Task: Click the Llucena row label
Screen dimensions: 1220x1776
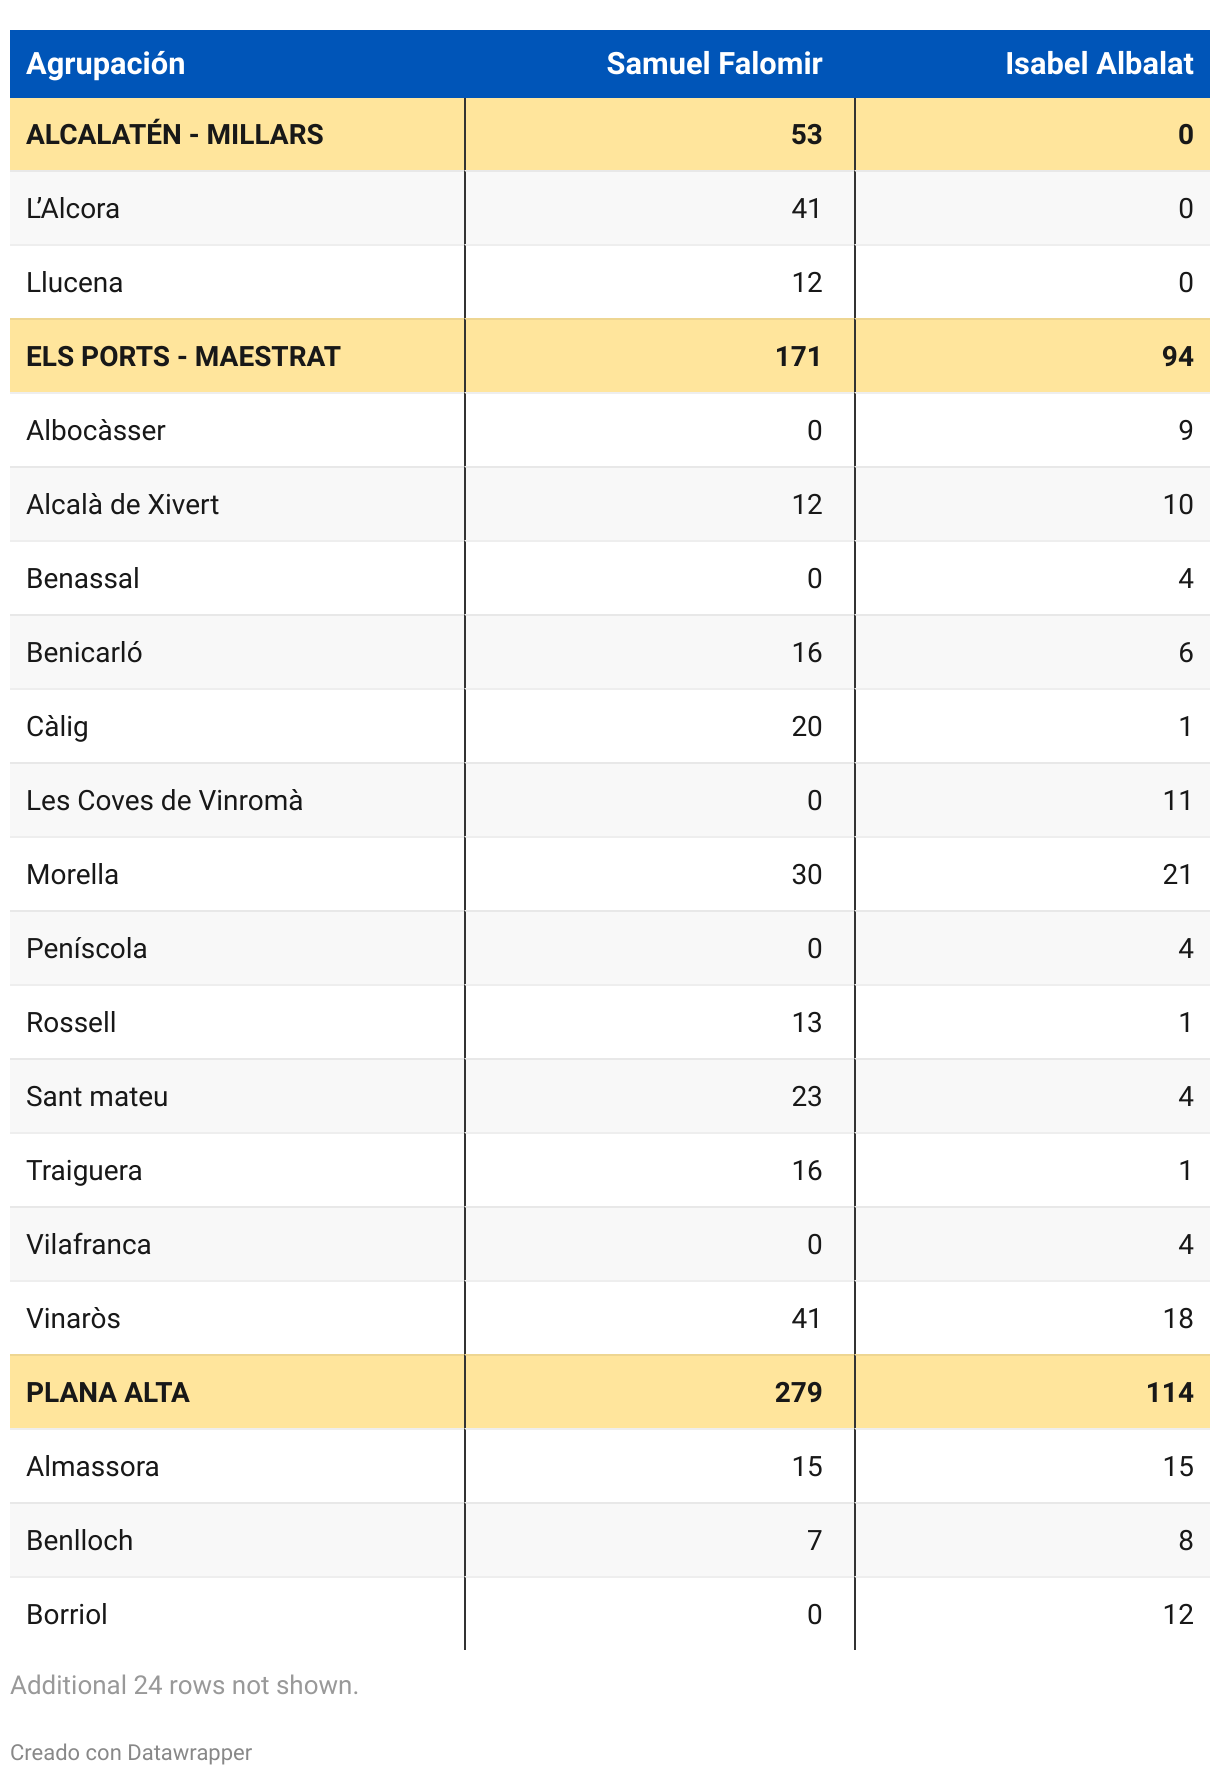Action: click(x=75, y=283)
